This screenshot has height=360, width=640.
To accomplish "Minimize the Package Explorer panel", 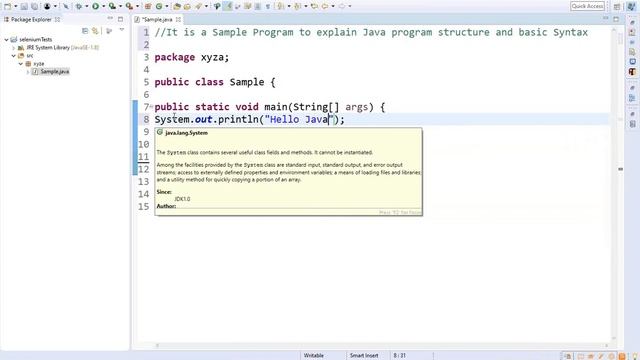I will [110, 19].
